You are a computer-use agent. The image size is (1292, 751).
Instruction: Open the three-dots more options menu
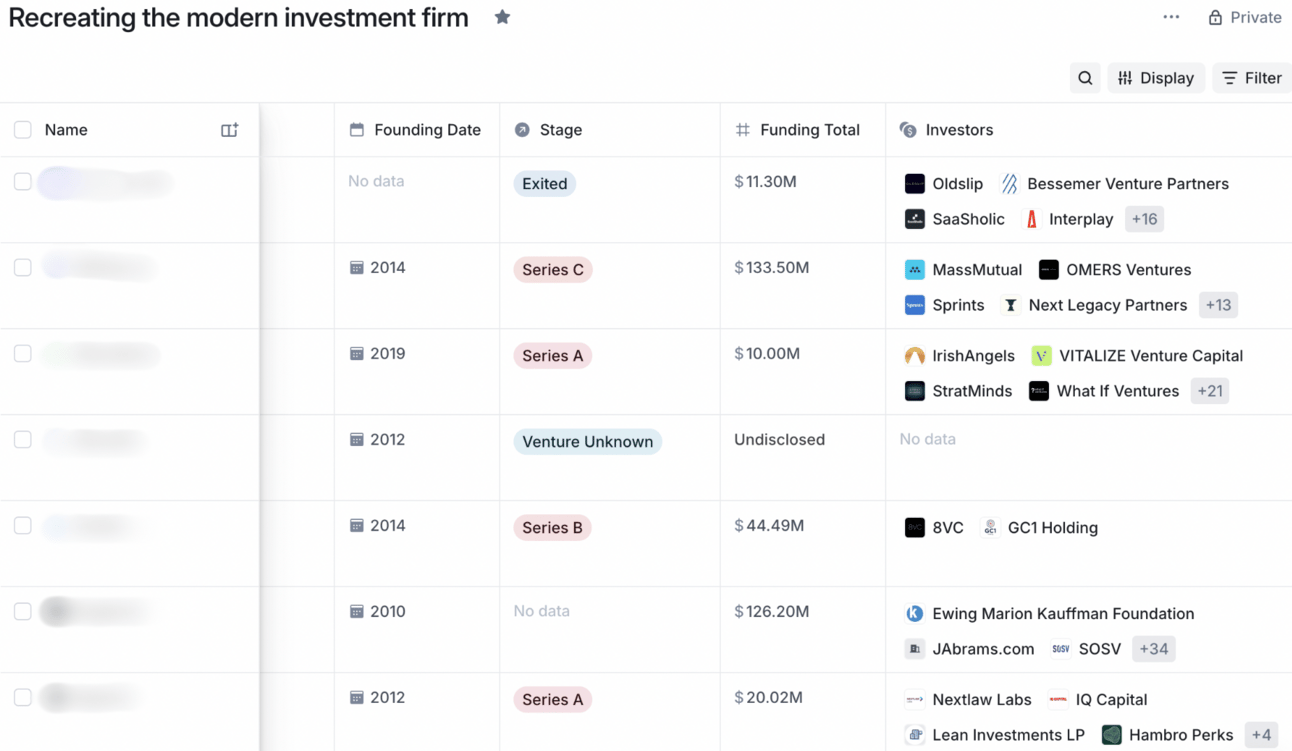[1171, 17]
